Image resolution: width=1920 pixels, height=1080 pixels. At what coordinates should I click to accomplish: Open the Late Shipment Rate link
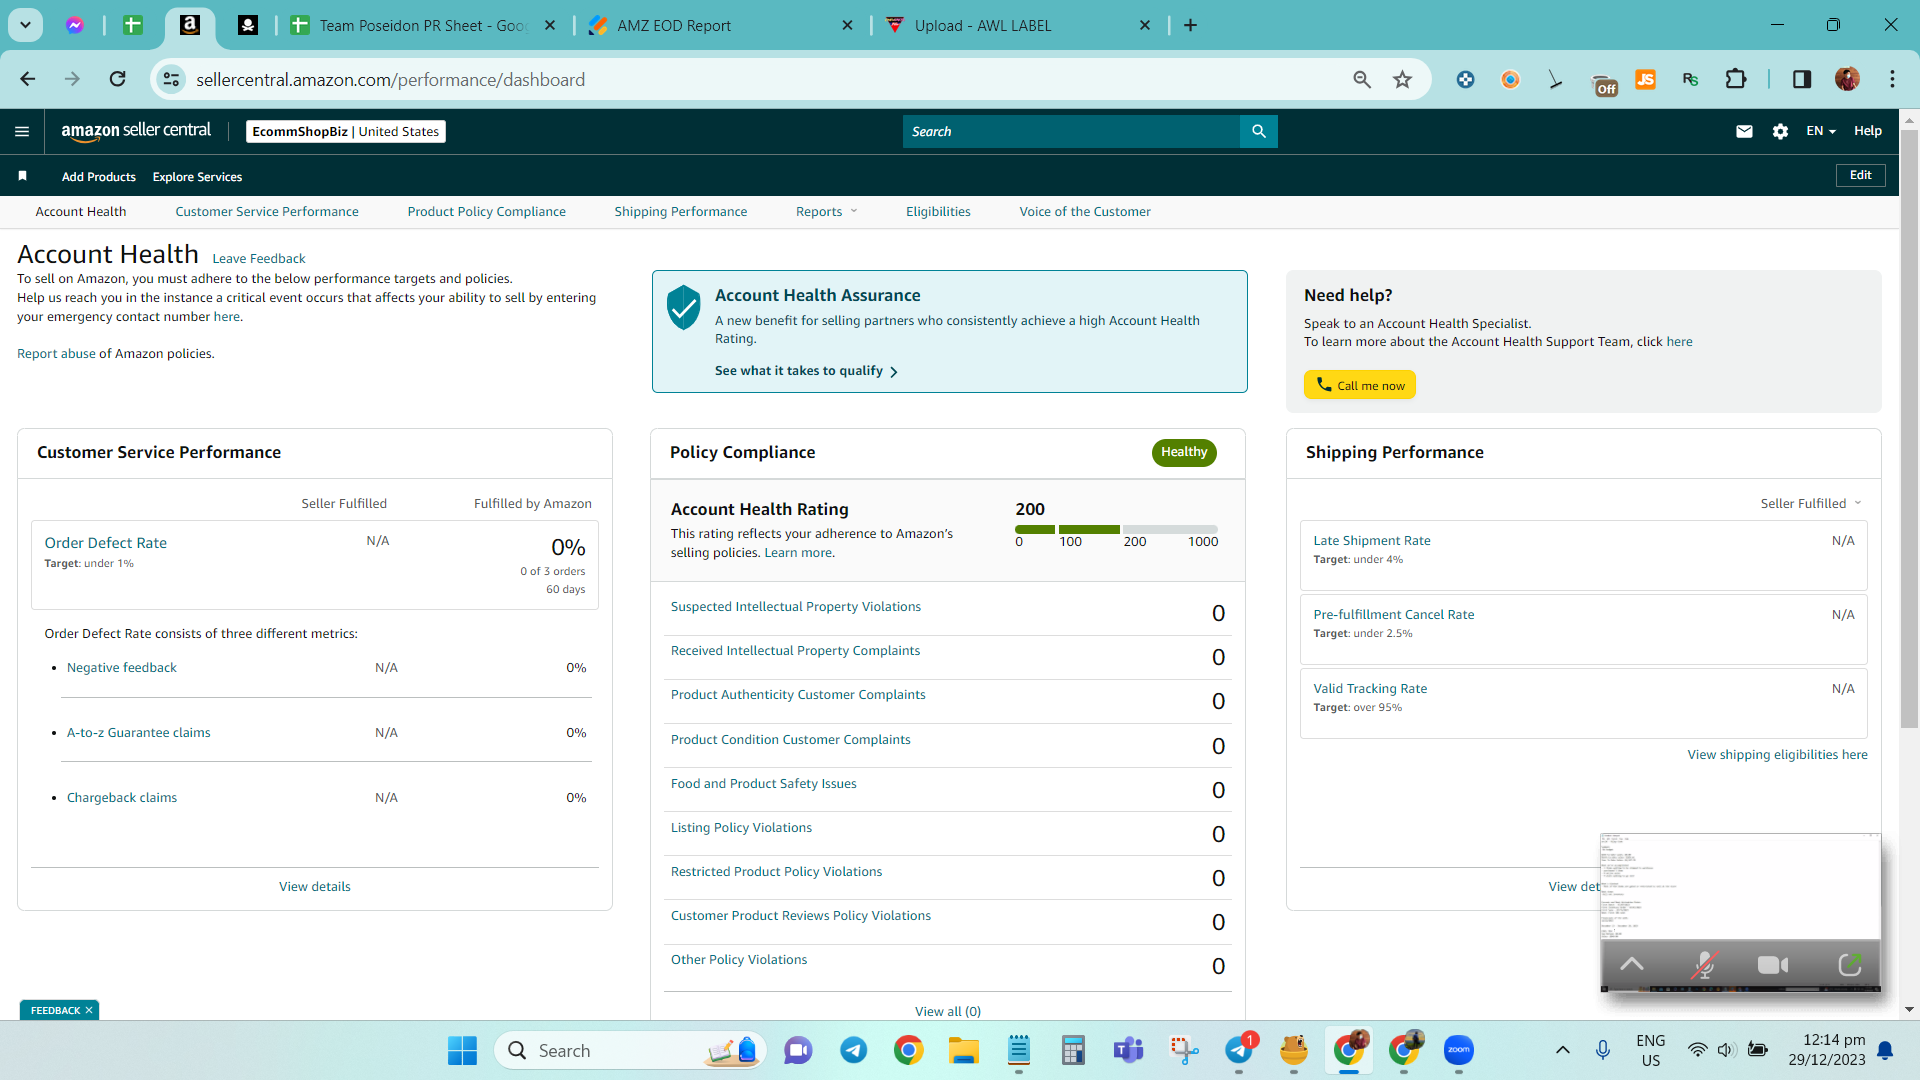click(1372, 540)
